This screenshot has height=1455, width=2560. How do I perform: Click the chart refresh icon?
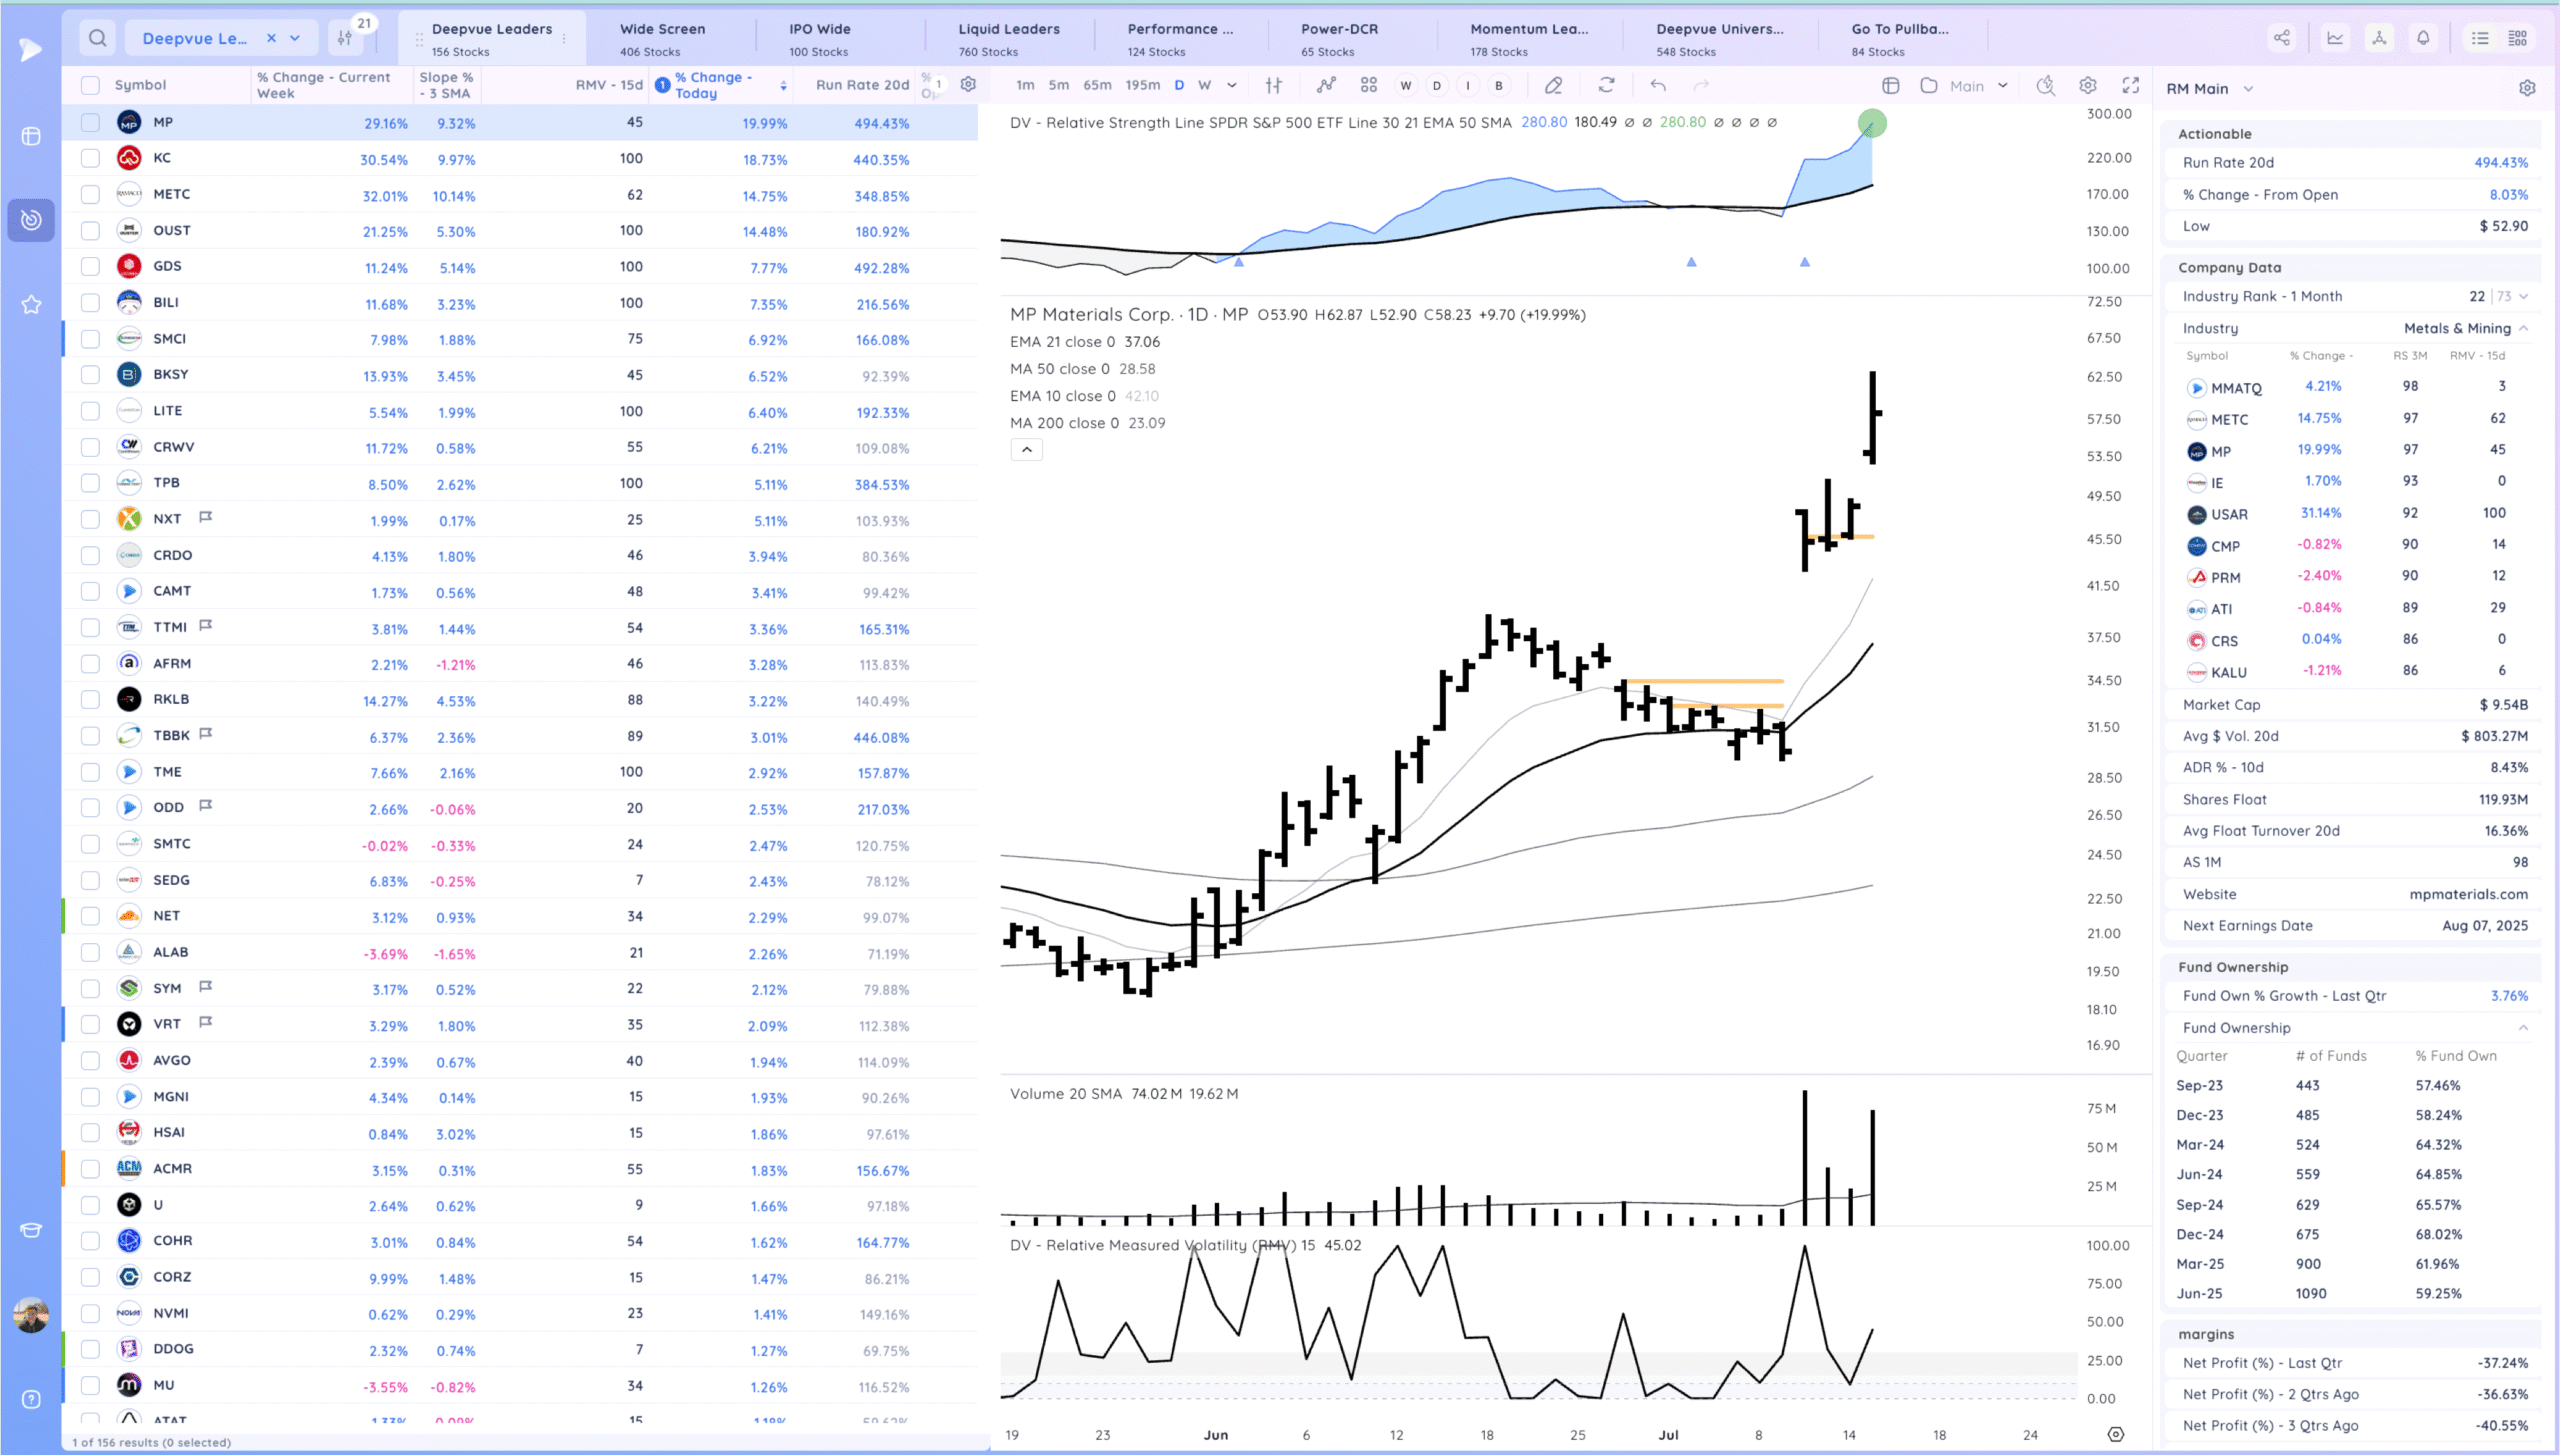click(1606, 85)
